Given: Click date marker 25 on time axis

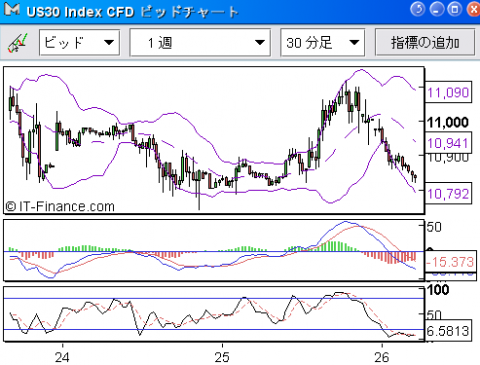Looking at the screenshot, I should click(x=222, y=357).
